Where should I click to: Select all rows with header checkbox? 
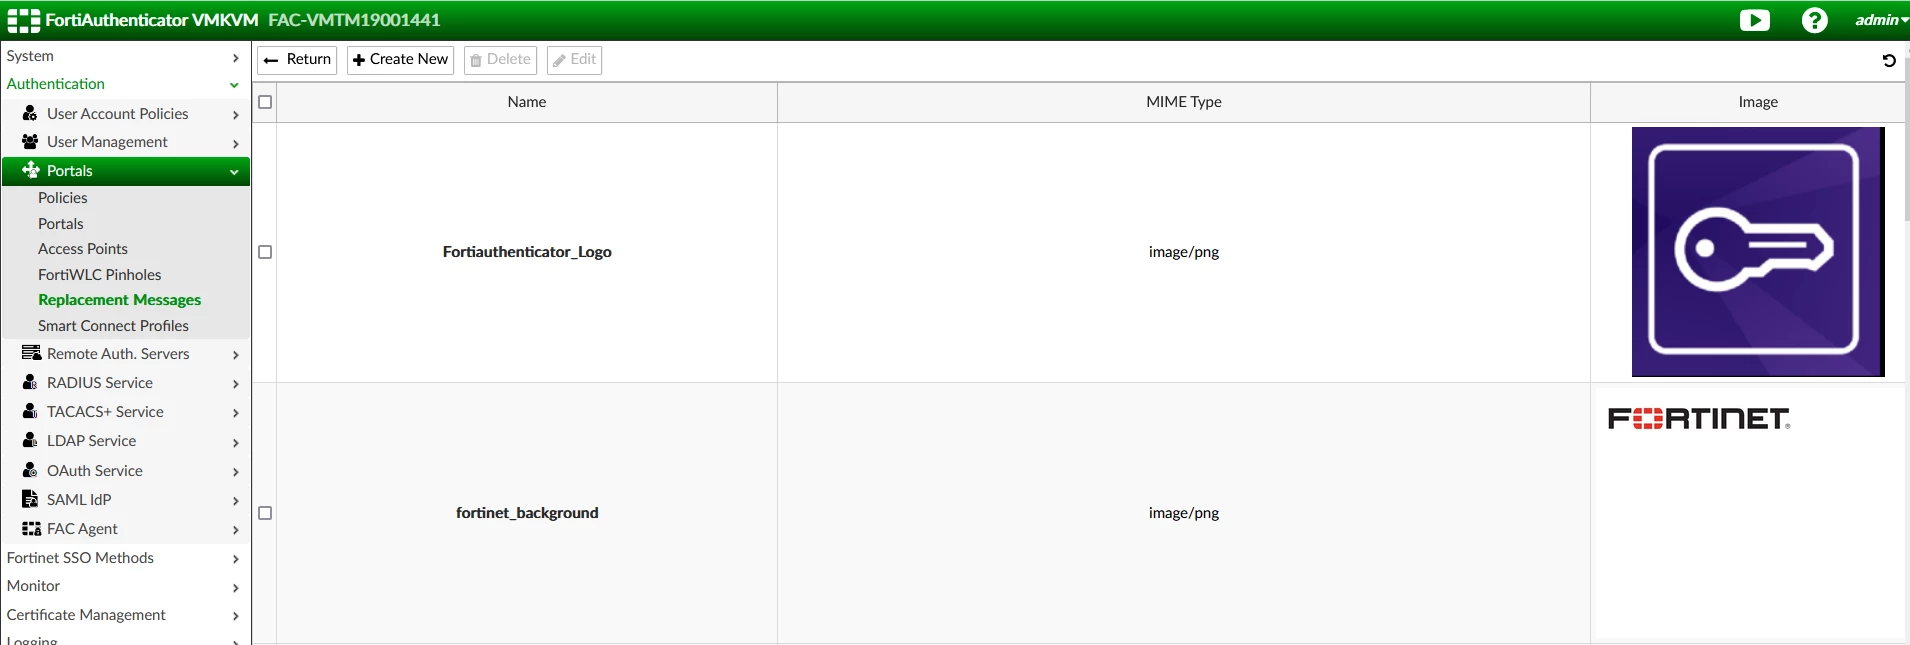265,102
